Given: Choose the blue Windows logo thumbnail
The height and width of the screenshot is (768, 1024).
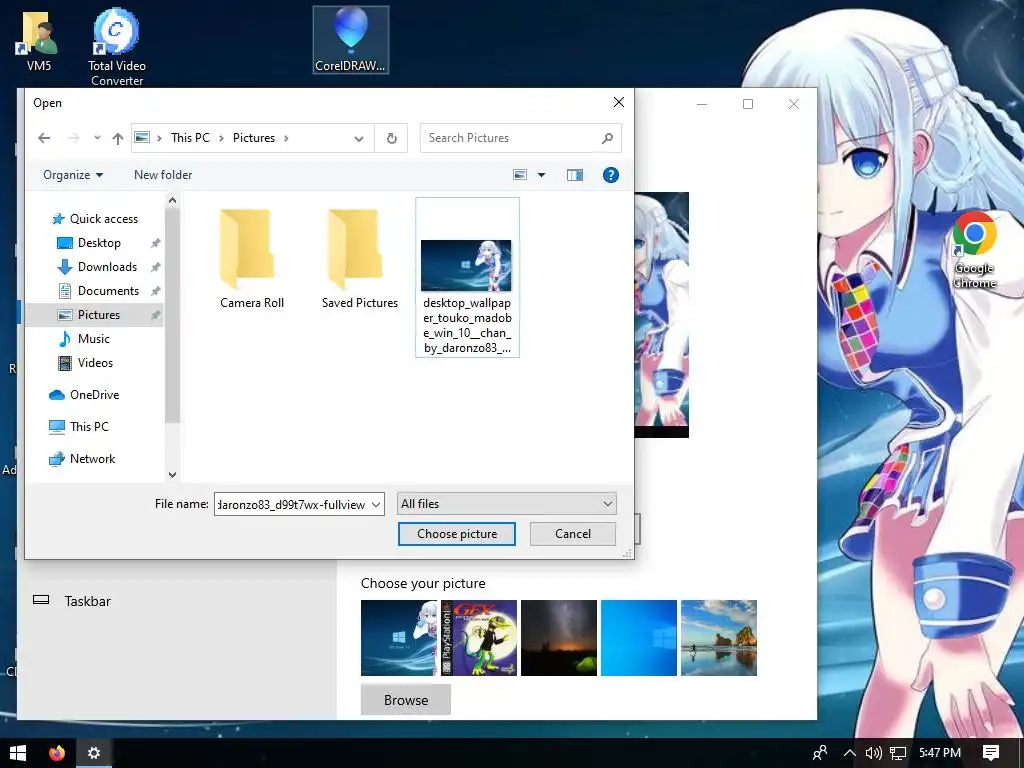Looking at the screenshot, I should pyautogui.click(x=639, y=638).
